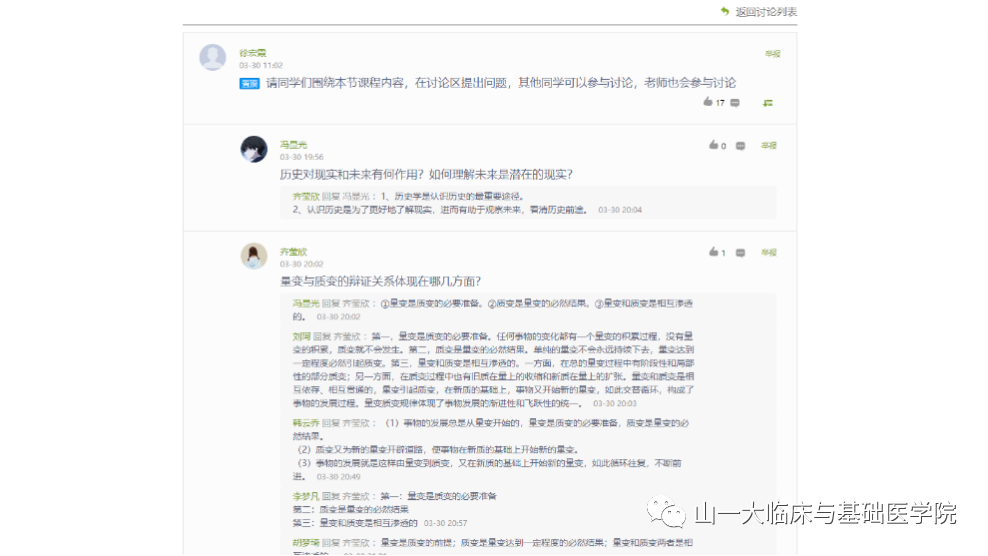Click the green share icon on top post
988x556 pixels.
[x=768, y=102]
